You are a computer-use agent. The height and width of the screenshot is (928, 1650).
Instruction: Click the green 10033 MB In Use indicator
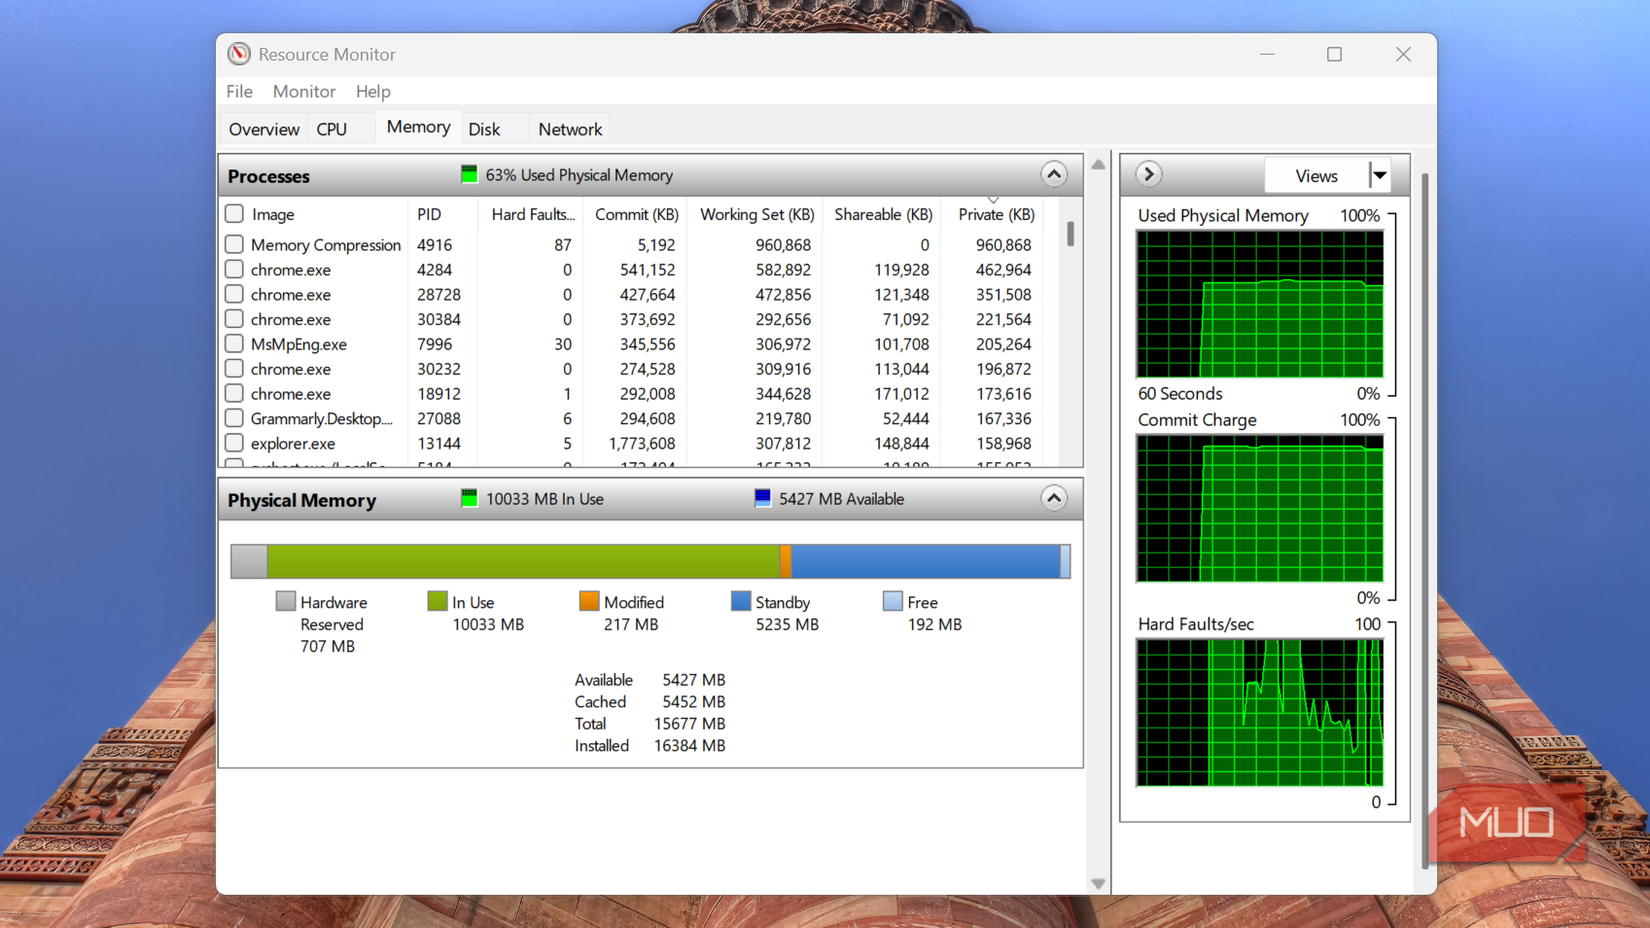coord(469,498)
